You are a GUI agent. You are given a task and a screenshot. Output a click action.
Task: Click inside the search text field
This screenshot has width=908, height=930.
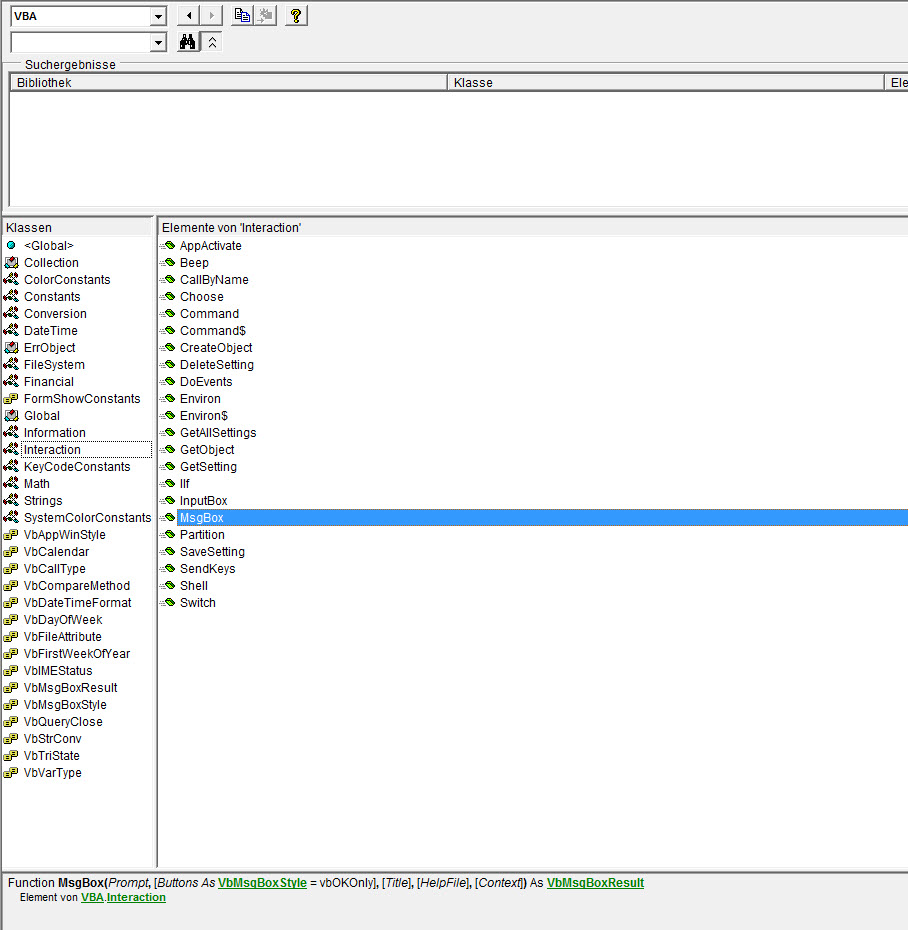pos(79,42)
